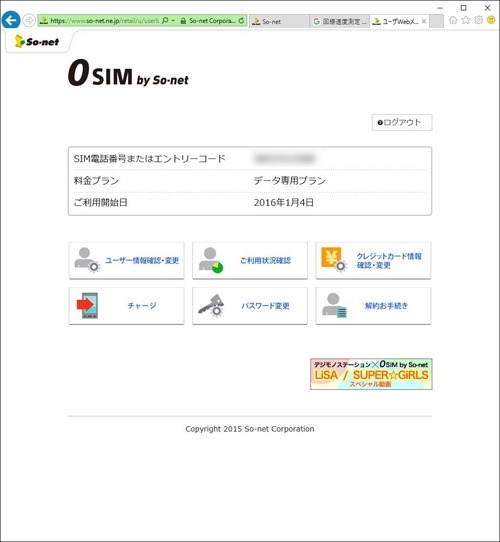
Task: Open ユーザー情報確認・変更
Action: (x=127, y=260)
